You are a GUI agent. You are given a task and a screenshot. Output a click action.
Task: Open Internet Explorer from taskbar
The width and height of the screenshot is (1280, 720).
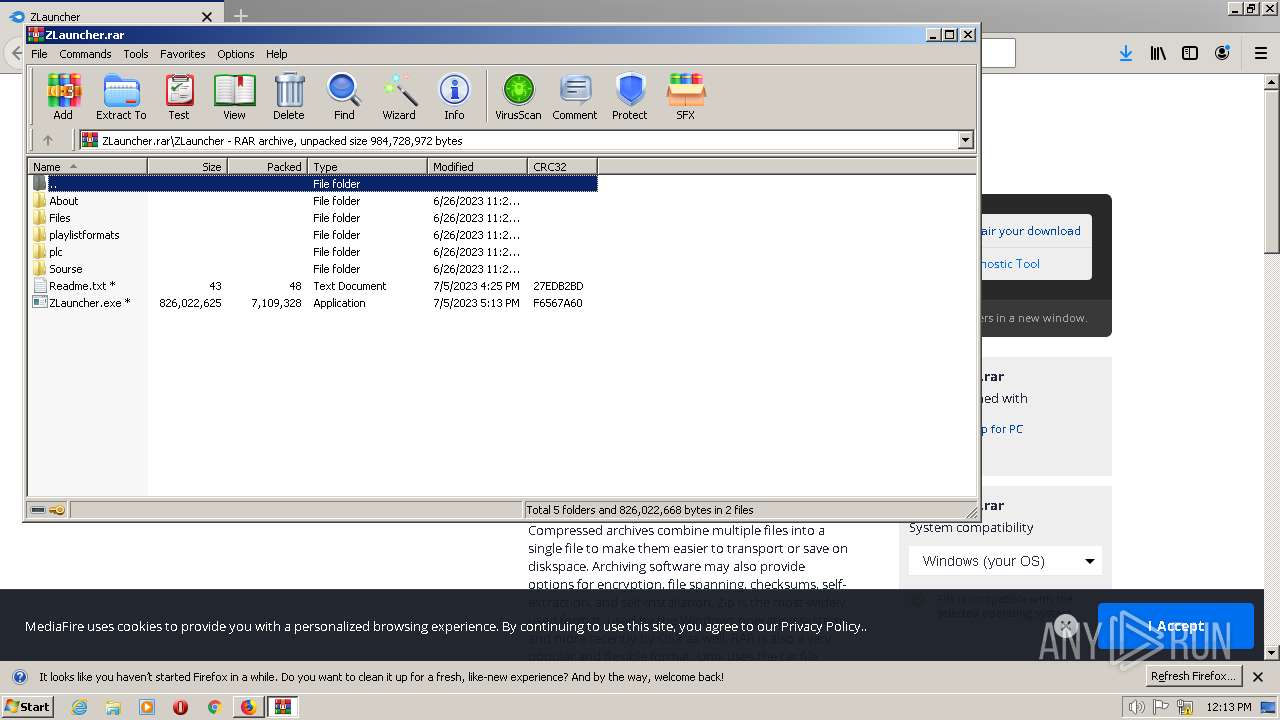(80, 707)
